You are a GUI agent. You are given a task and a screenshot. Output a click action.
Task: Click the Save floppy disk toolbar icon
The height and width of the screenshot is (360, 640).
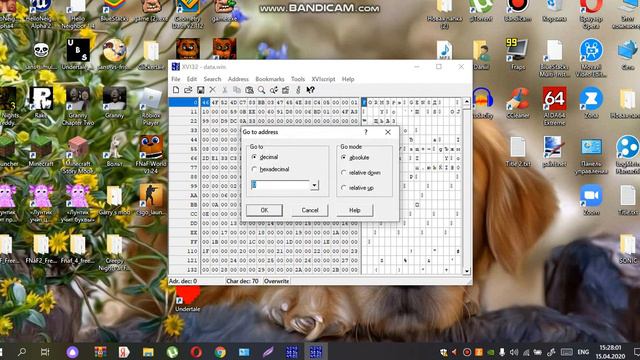(x=200, y=90)
